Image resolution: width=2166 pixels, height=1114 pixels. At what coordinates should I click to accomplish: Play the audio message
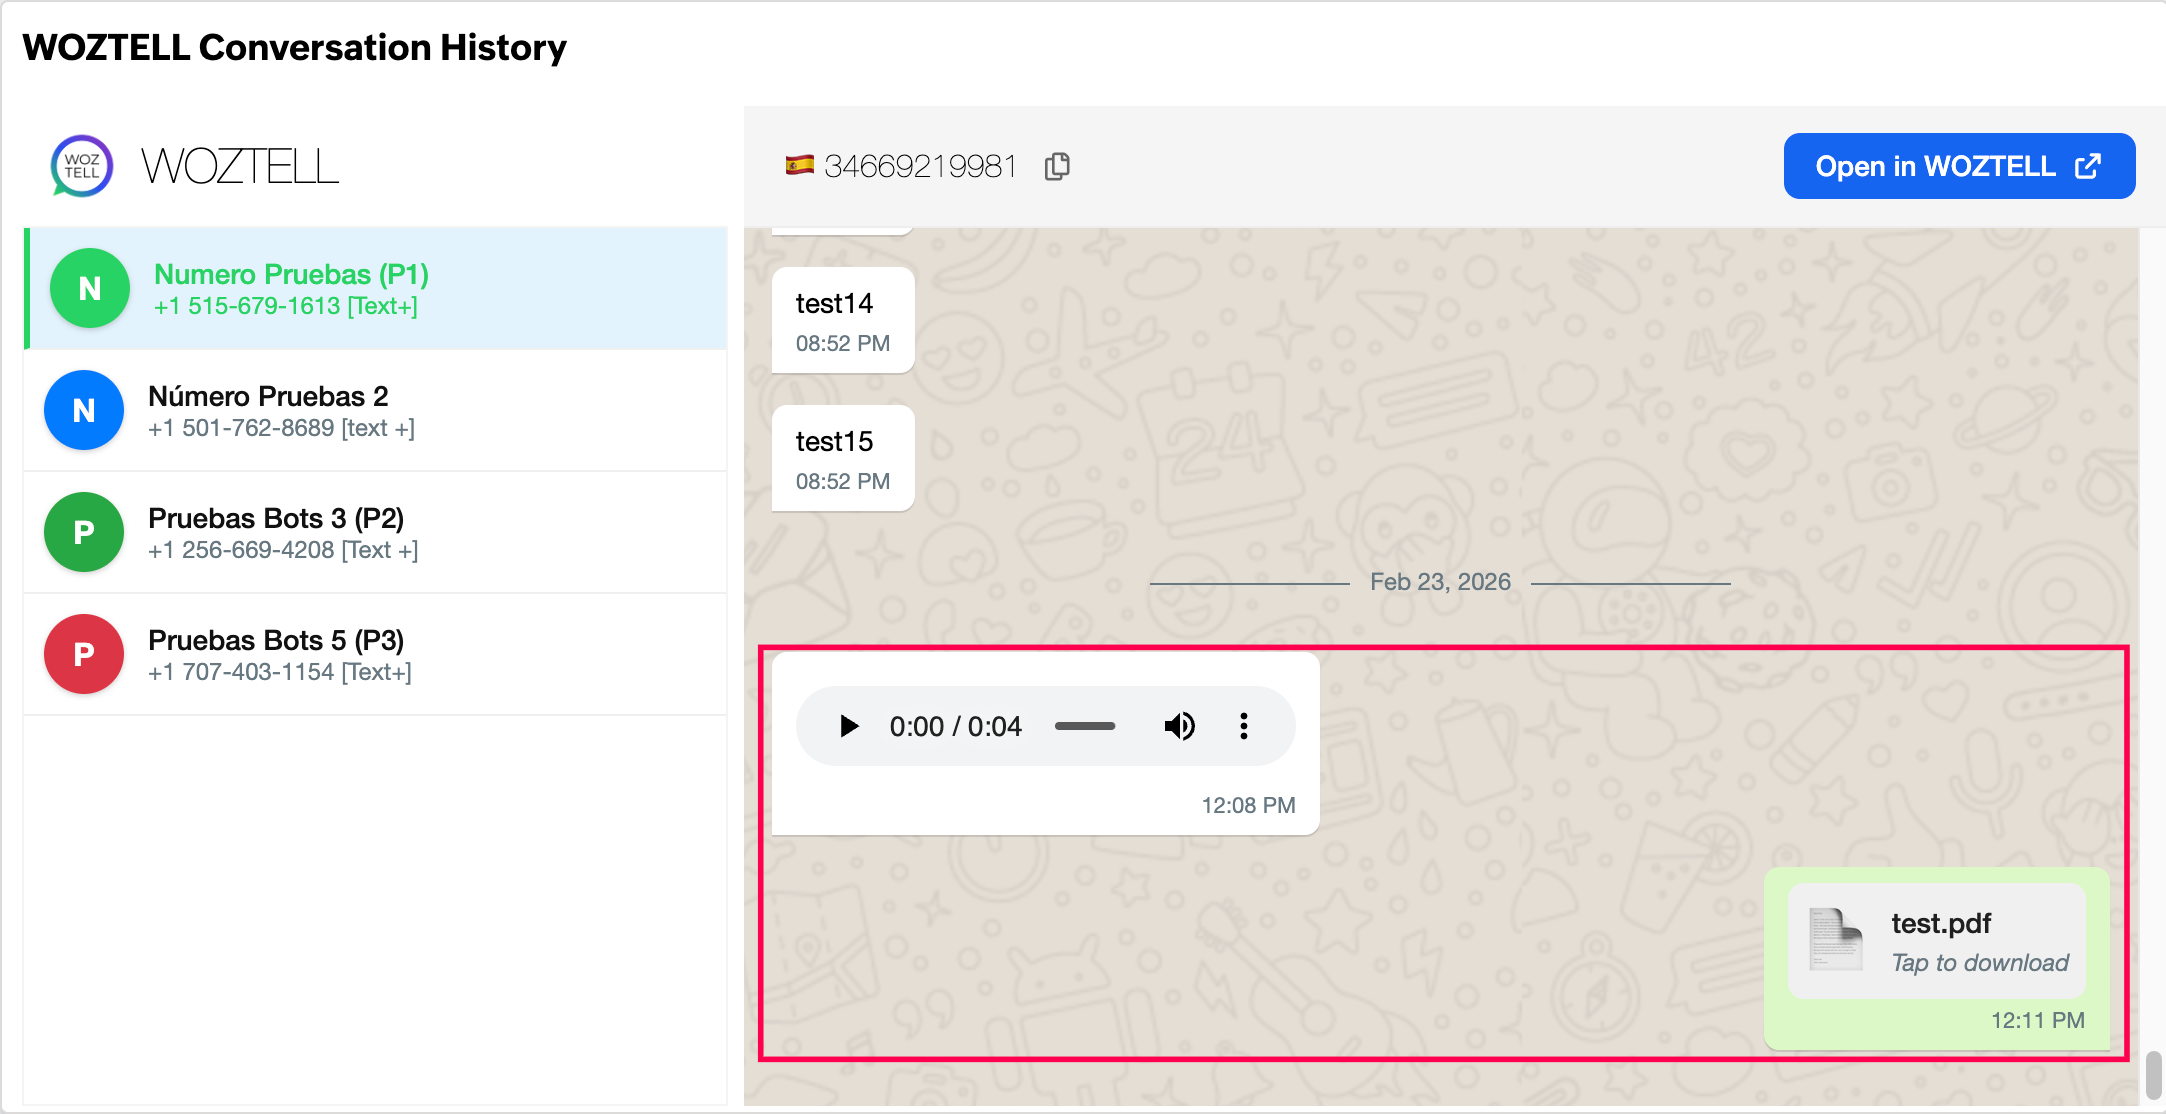(849, 726)
